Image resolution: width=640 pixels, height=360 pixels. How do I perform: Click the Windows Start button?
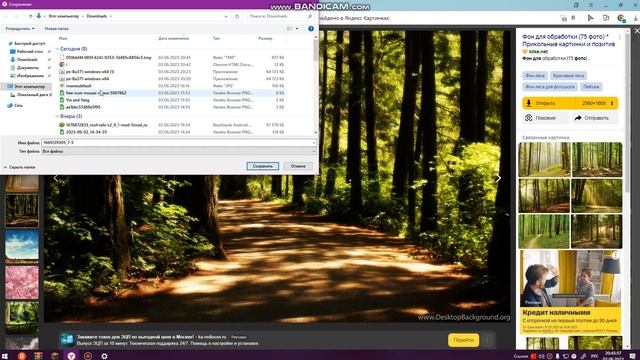5,356
